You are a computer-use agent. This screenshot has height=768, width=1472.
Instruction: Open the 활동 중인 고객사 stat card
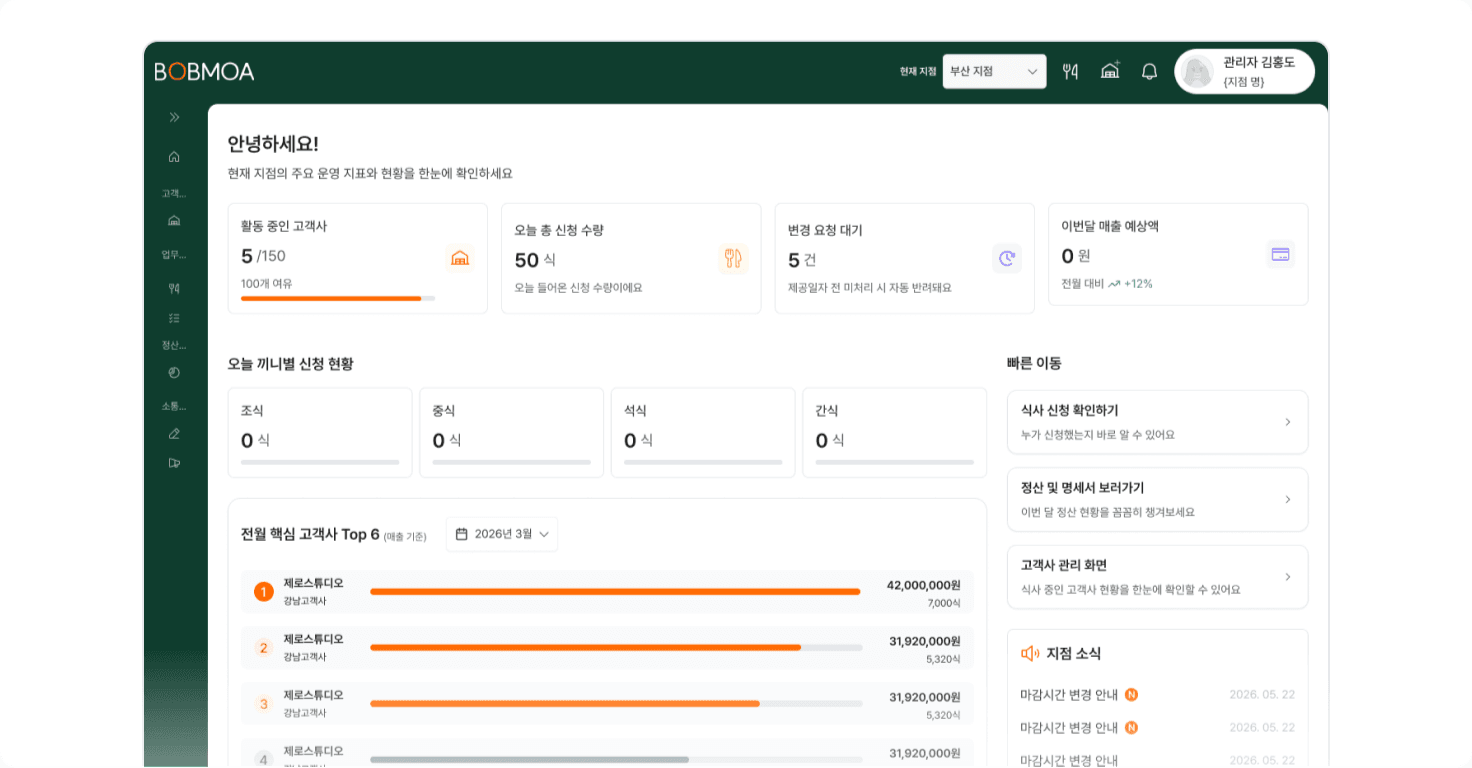(358, 259)
